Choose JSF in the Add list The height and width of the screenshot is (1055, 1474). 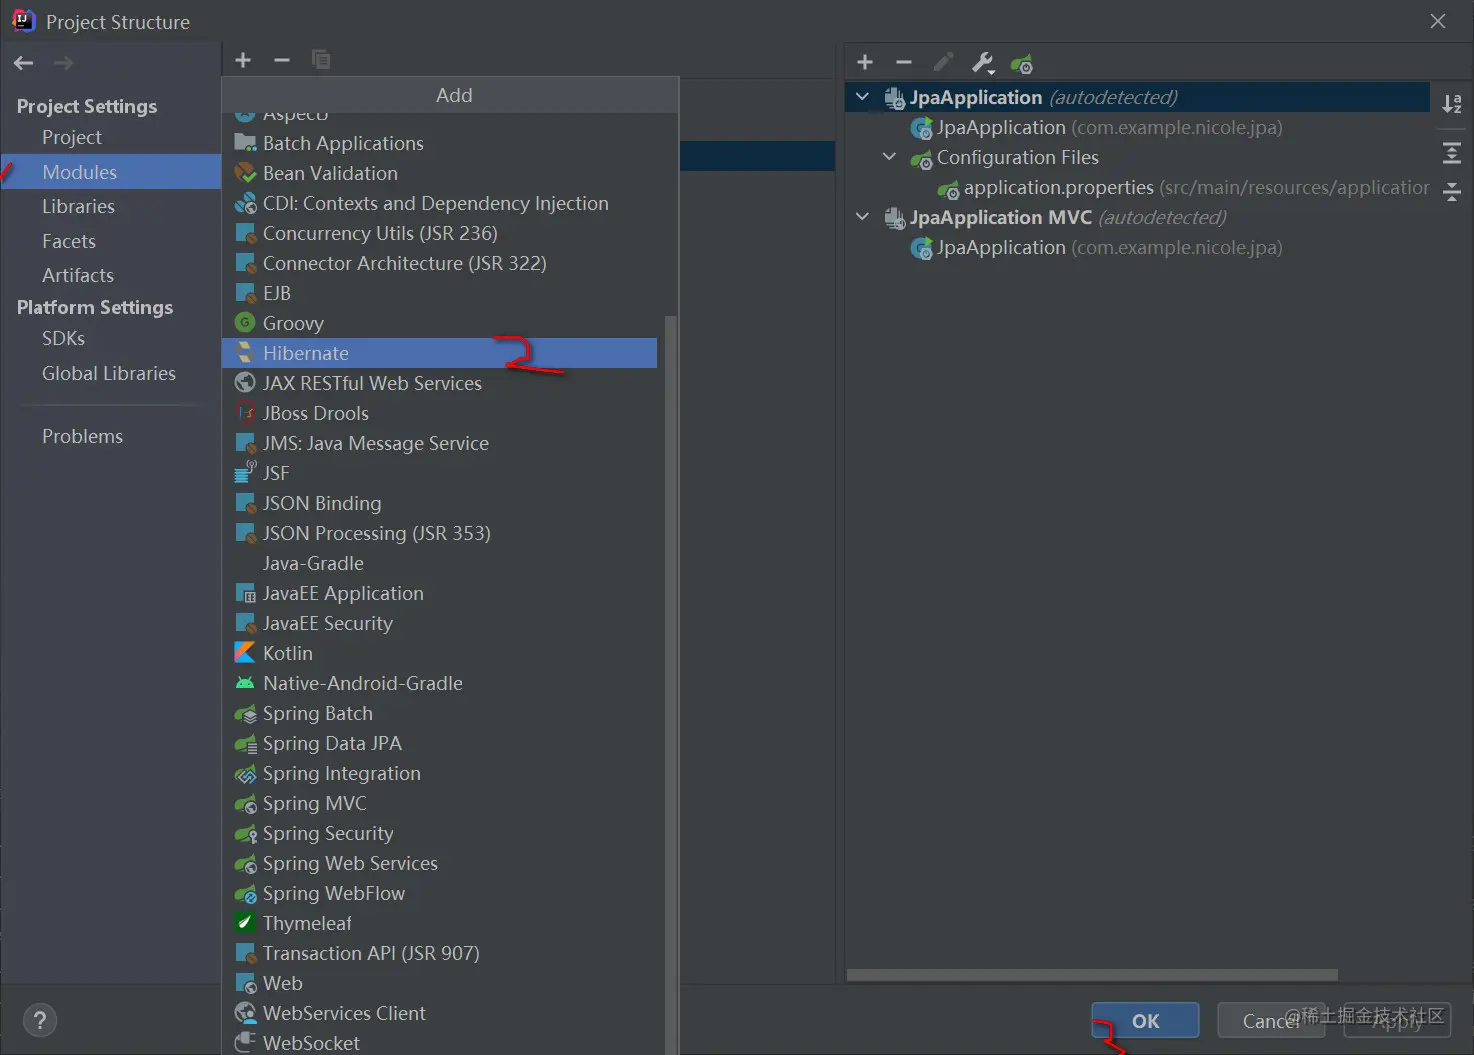coord(439,473)
